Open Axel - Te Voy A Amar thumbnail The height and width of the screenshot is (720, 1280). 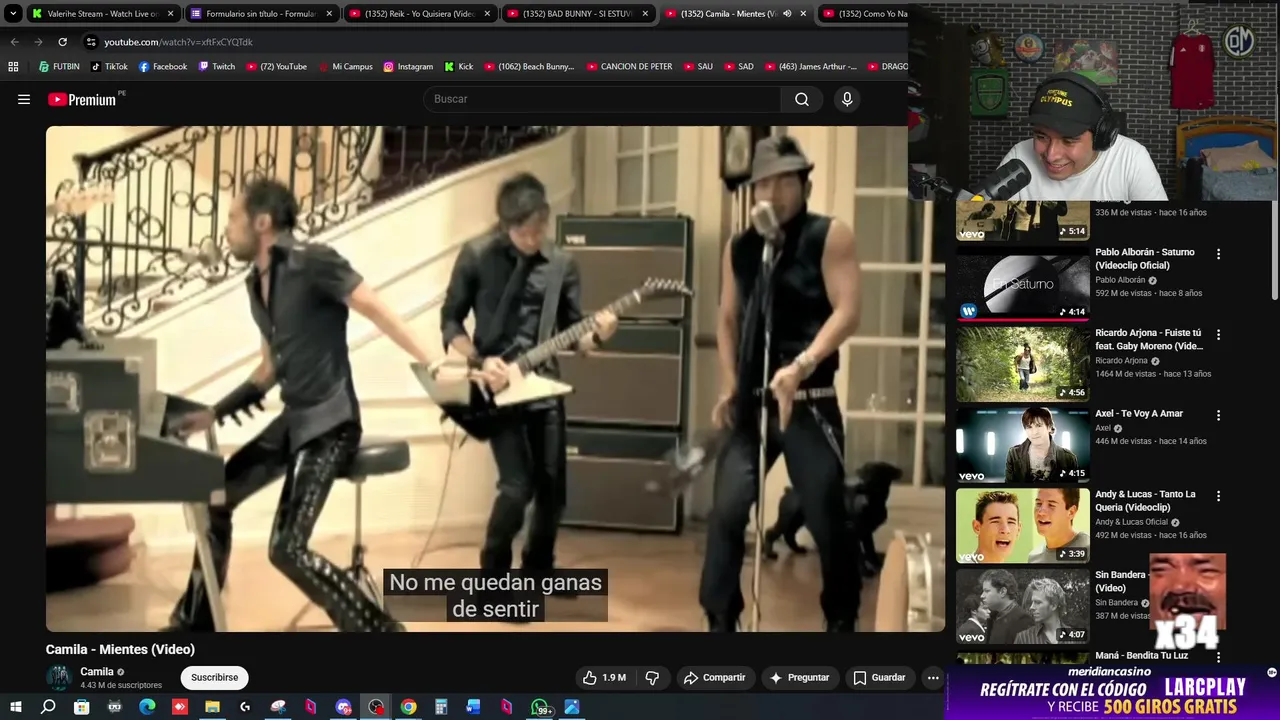point(1022,446)
